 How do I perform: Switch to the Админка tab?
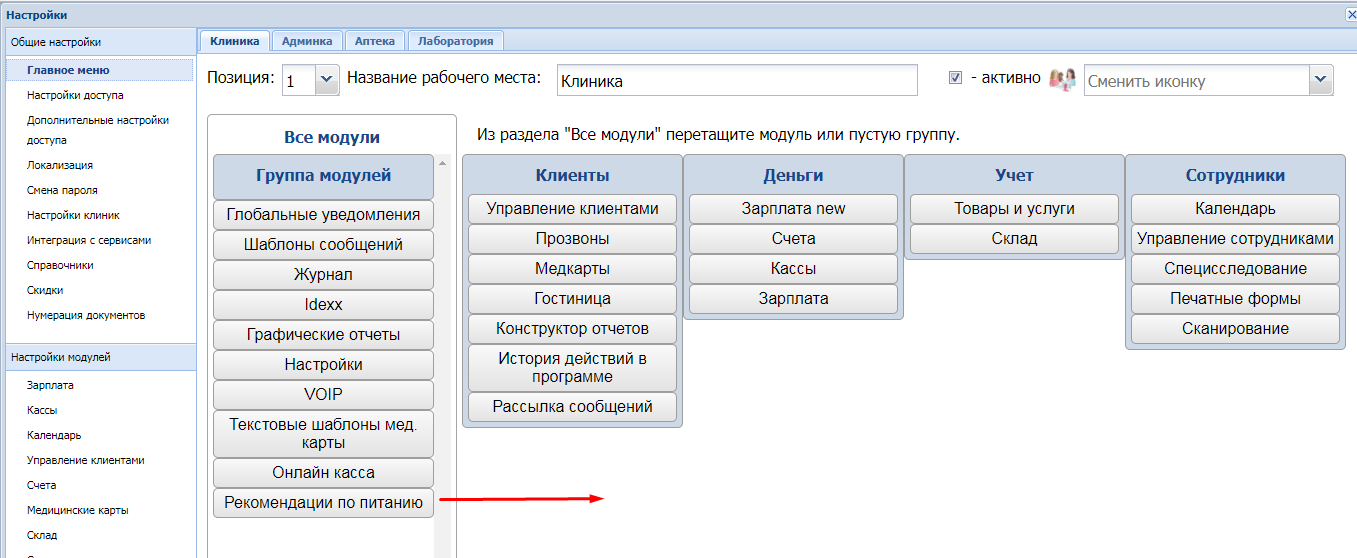pos(307,41)
